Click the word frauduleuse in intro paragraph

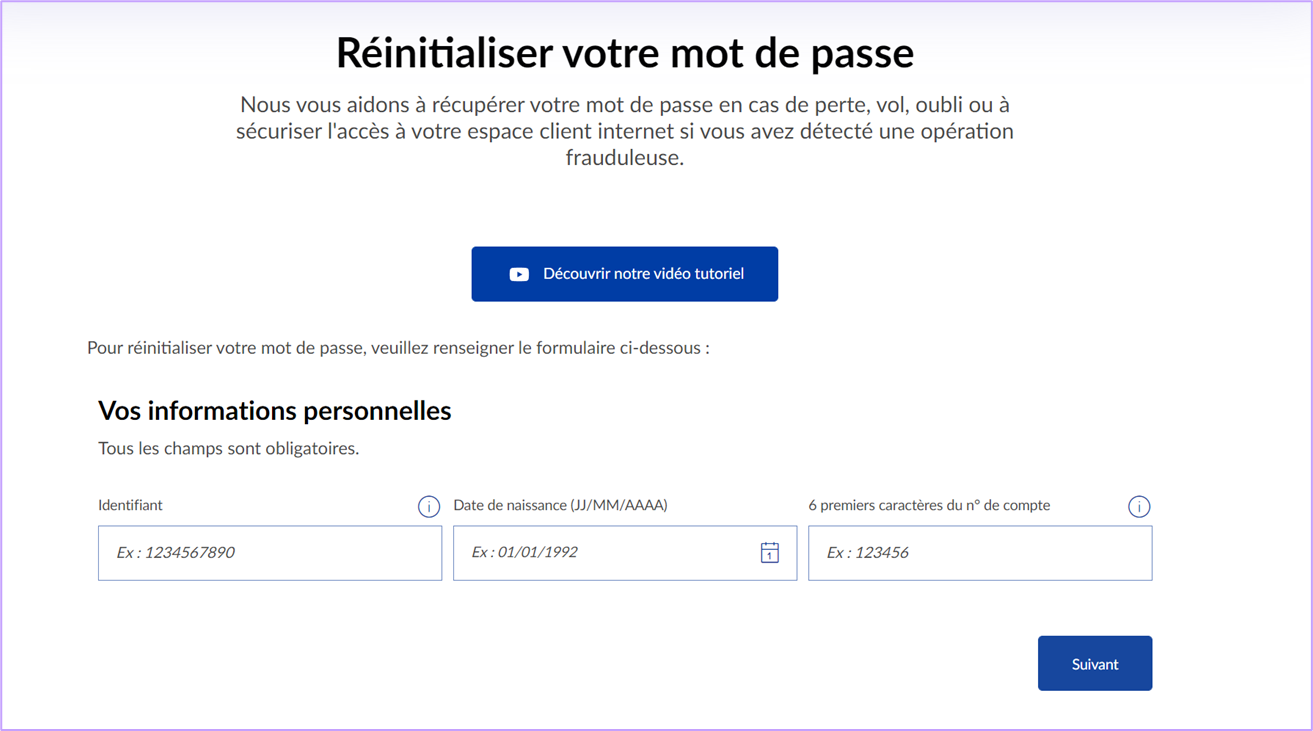(x=625, y=157)
